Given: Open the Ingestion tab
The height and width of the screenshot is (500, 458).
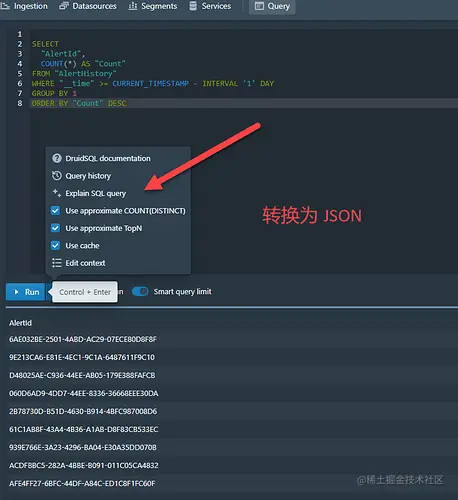Looking at the screenshot, I should [26, 6].
